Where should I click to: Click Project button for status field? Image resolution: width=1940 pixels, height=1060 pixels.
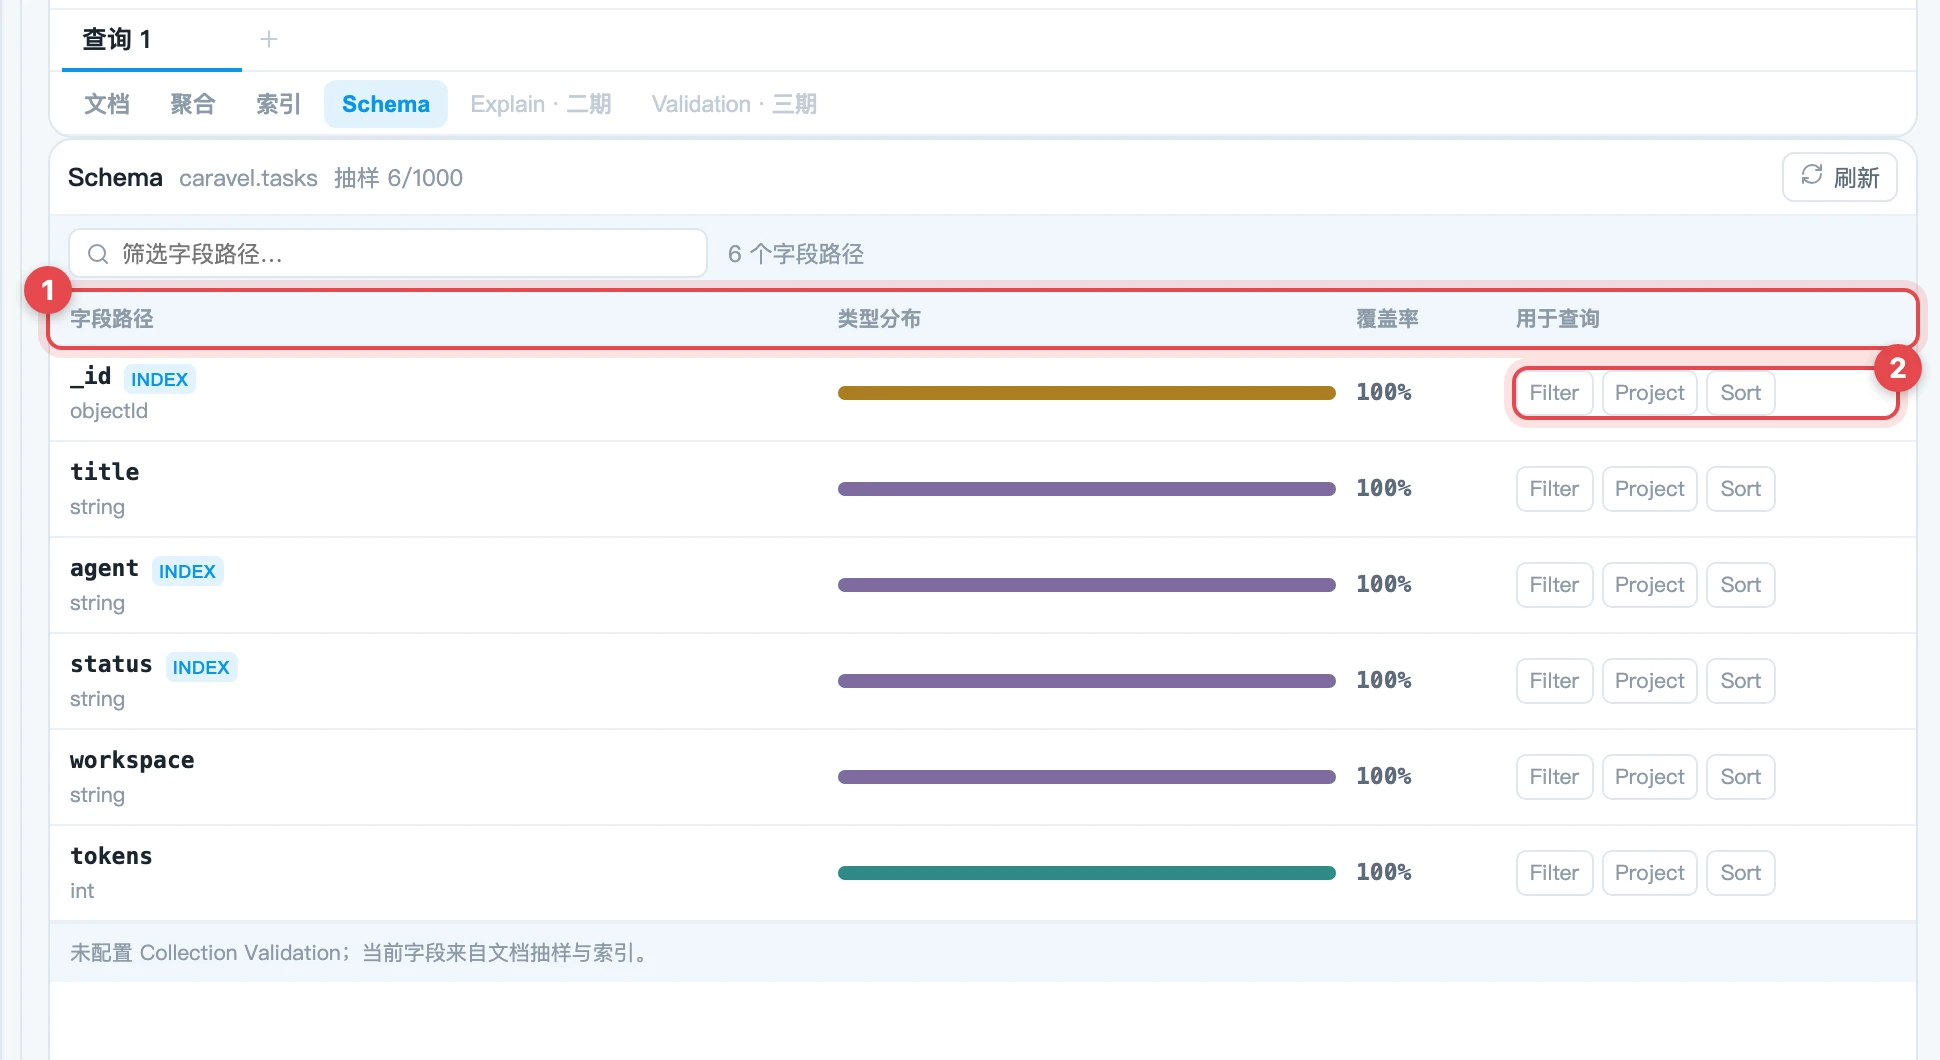pyautogui.click(x=1650, y=681)
